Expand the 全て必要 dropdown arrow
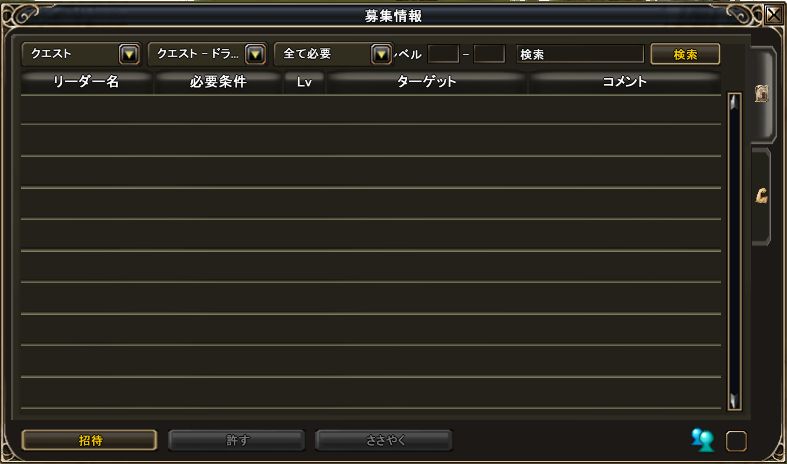 [381, 54]
